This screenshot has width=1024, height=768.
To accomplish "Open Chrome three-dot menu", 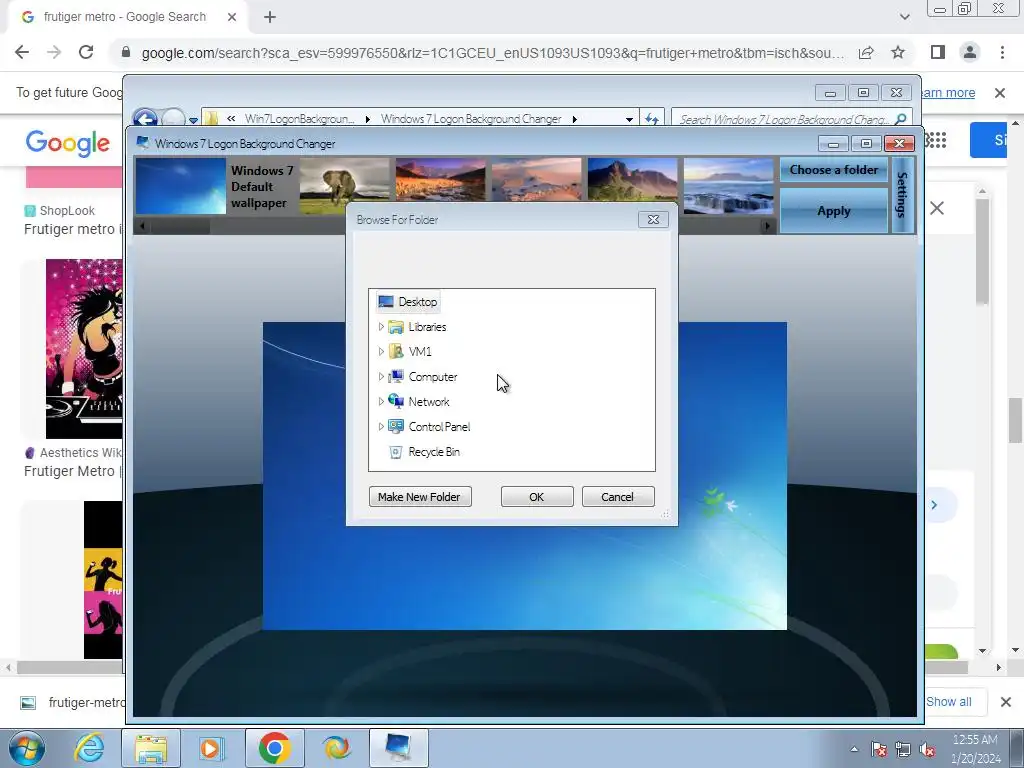I will 1002,52.
